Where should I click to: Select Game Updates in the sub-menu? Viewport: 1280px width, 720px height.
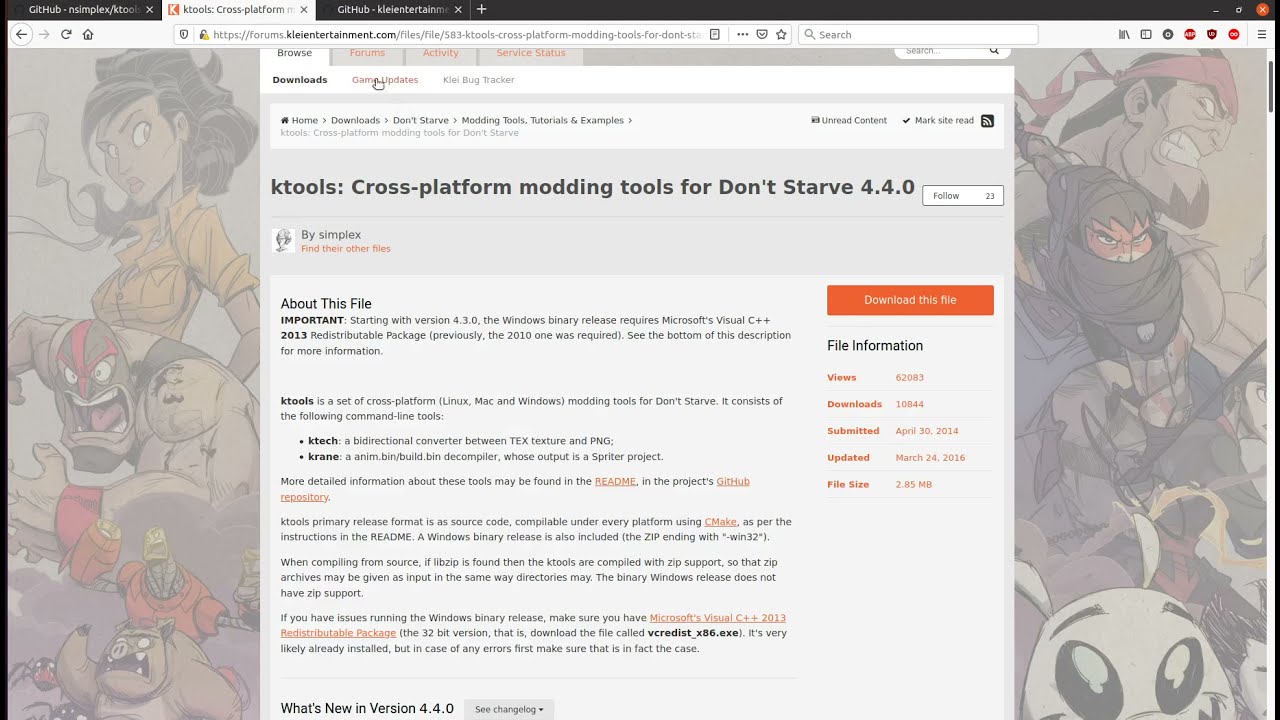pyautogui.click(x=385, y=80)
